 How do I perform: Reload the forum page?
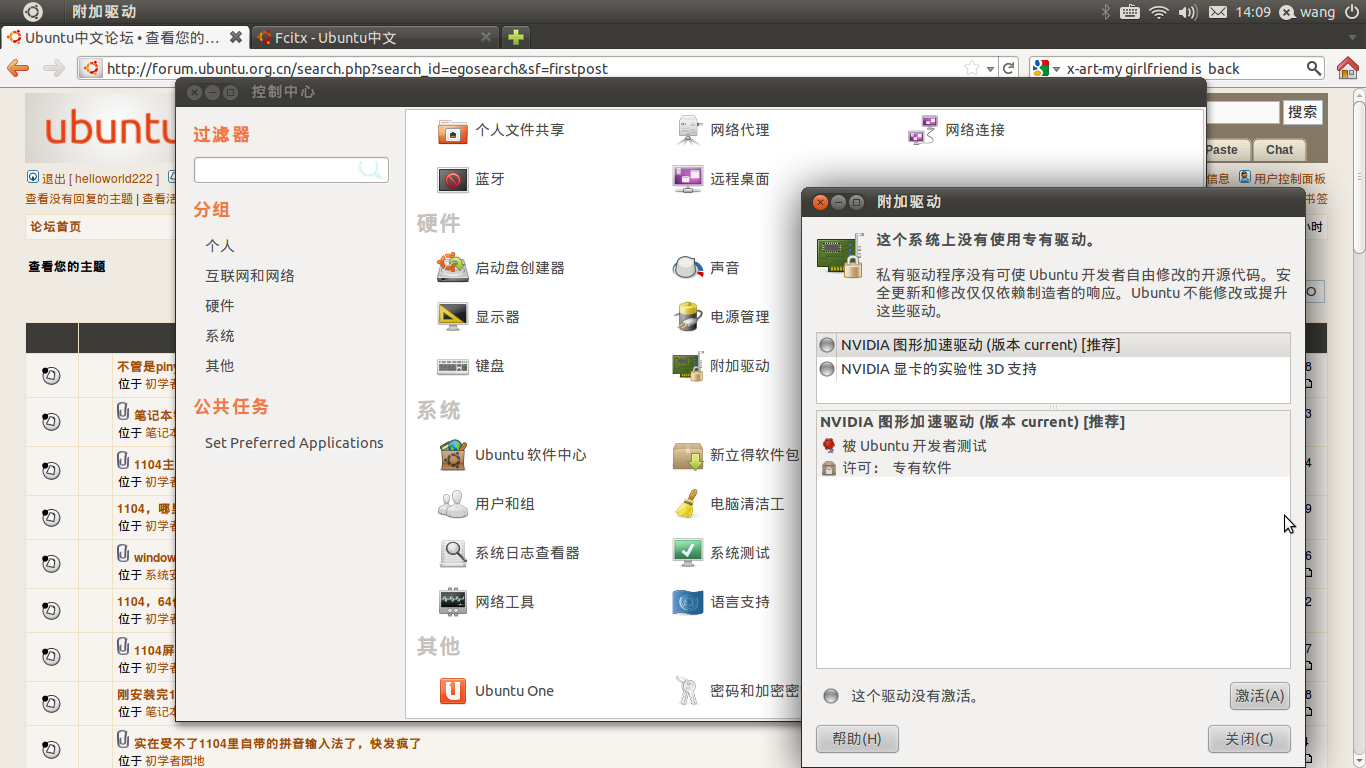tap(1010, 68)
